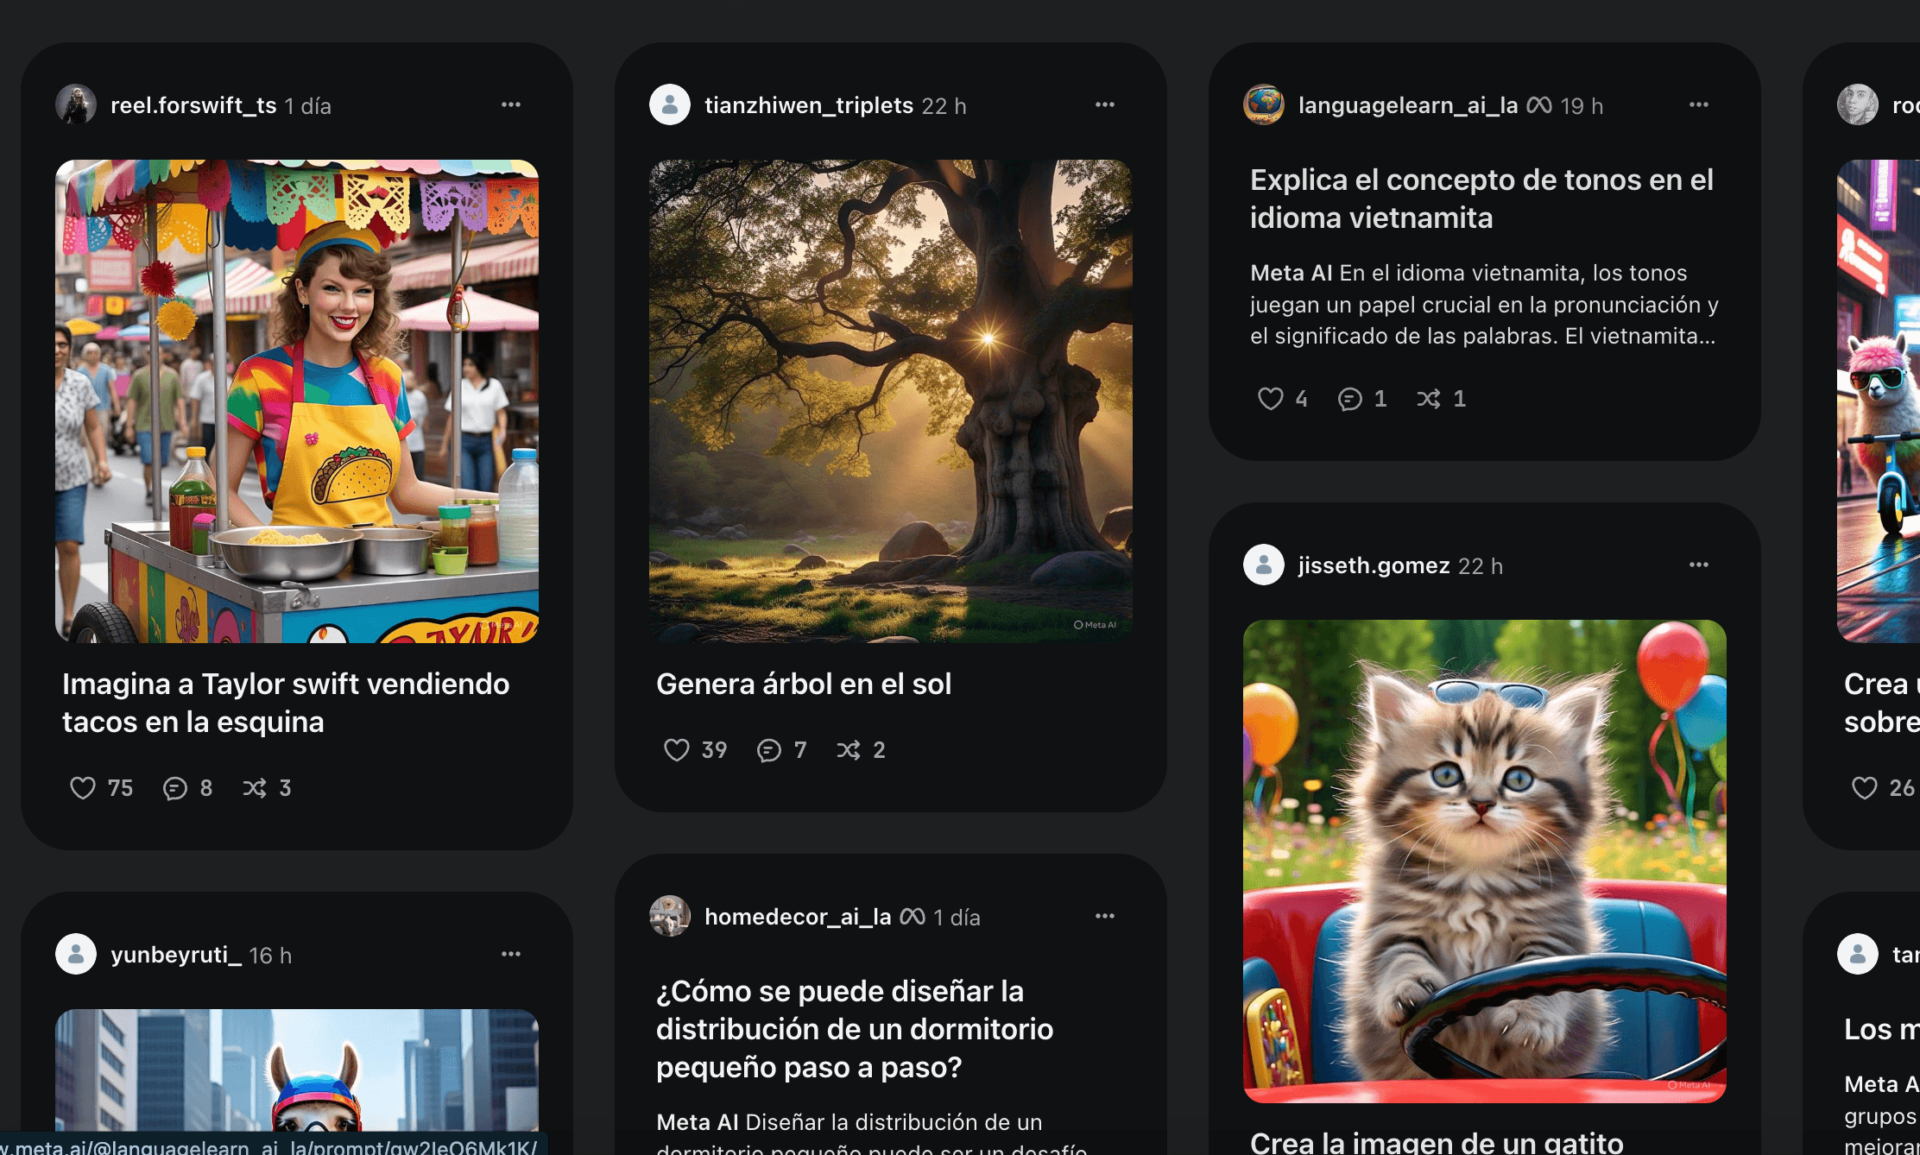The height and width of the screenshot is (1155, 1920).
Task: Visit languagelearn_ai_la username link
Action: tap(1408, 105)
